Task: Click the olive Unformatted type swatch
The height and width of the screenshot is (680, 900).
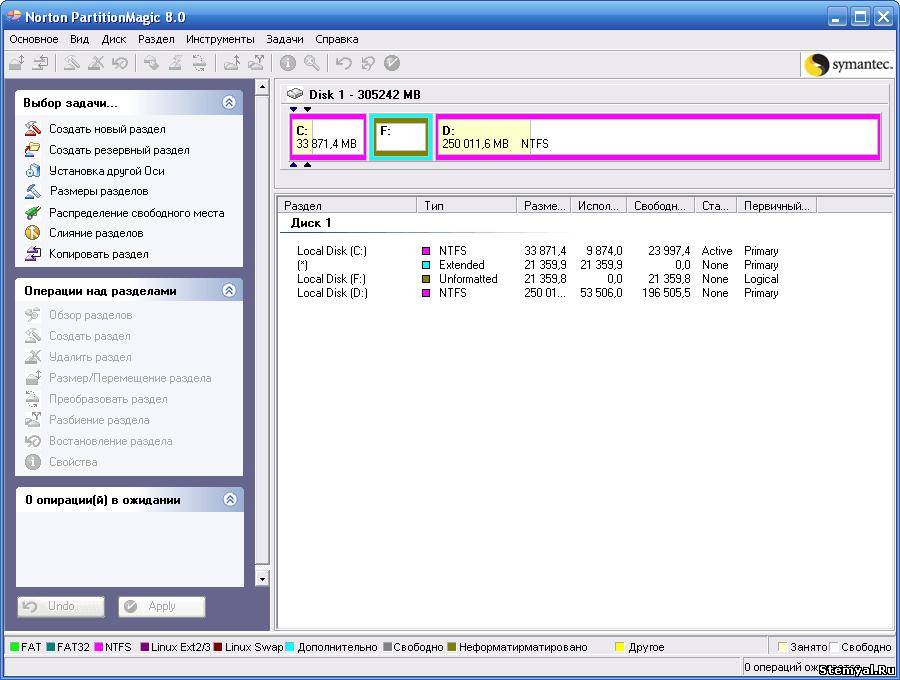Action: [x=426, y=279]
